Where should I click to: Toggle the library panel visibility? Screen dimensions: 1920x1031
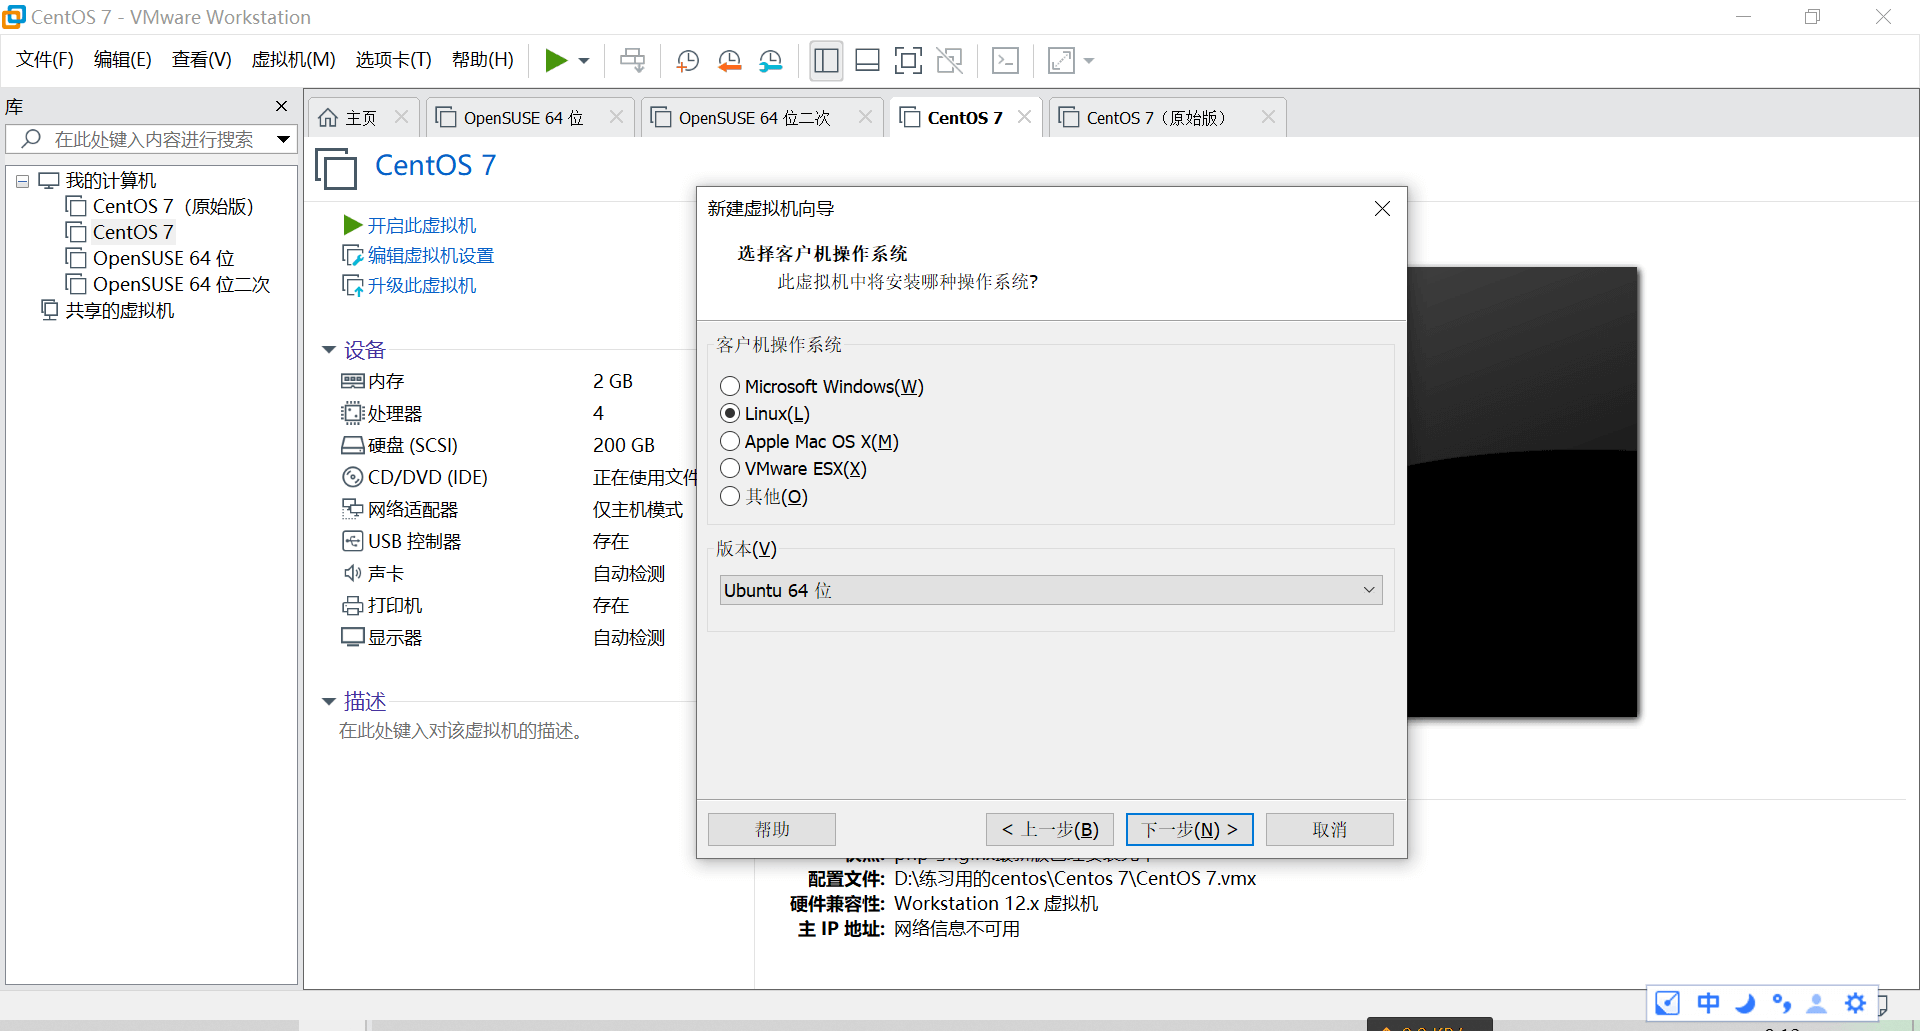tap(826, 60)
